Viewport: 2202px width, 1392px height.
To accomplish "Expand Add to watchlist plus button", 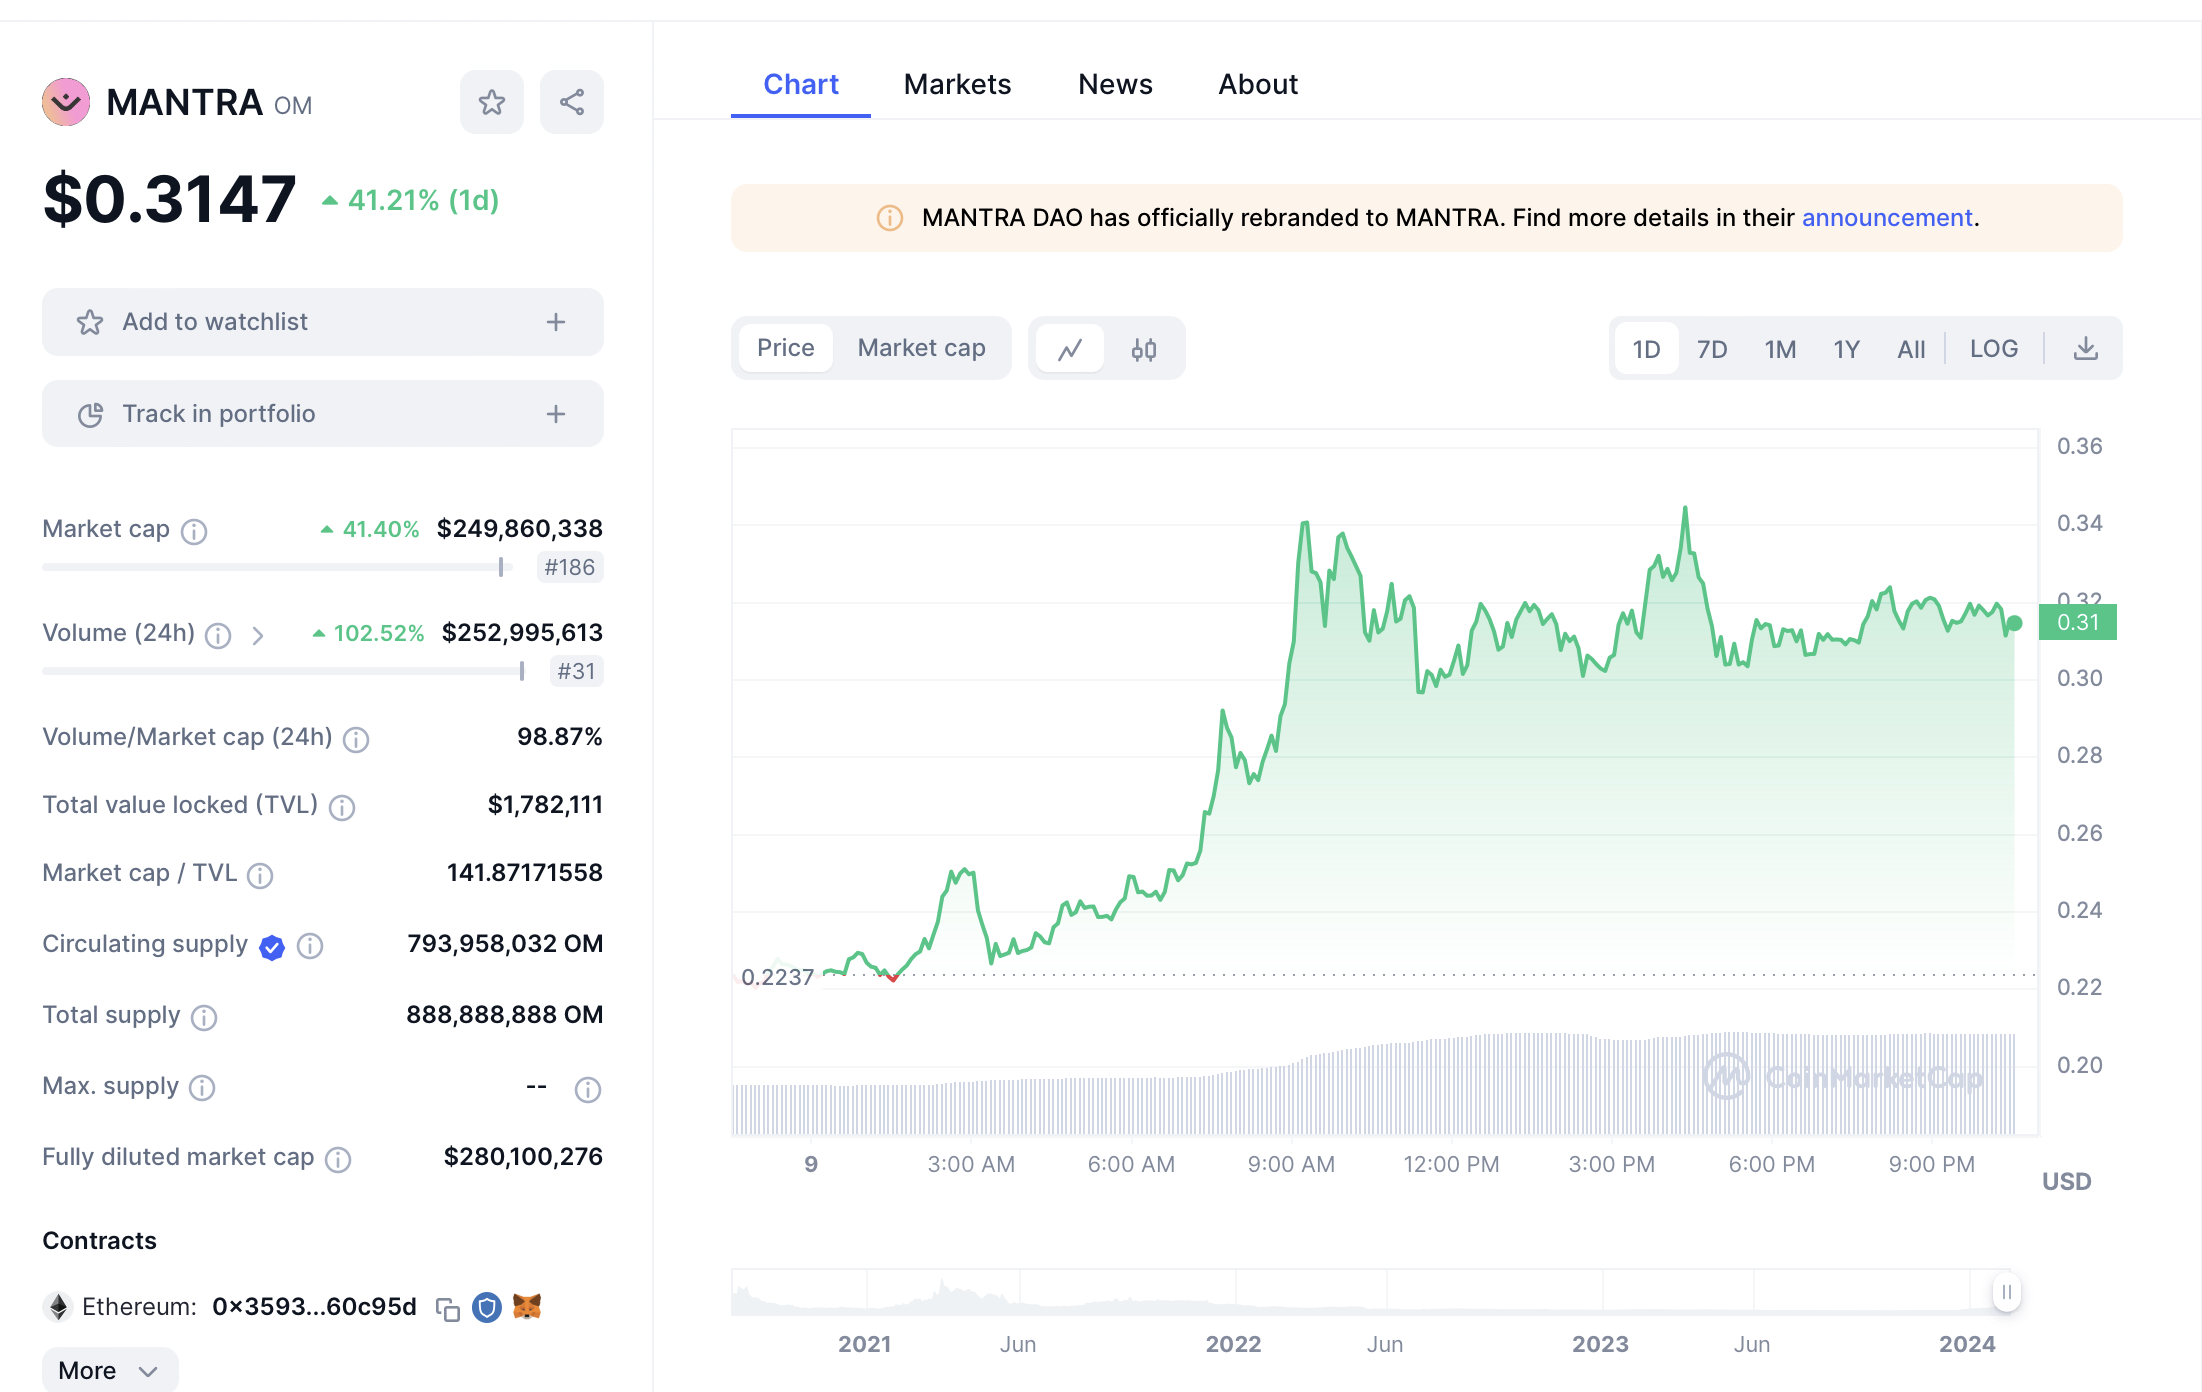I will (556, 322).
